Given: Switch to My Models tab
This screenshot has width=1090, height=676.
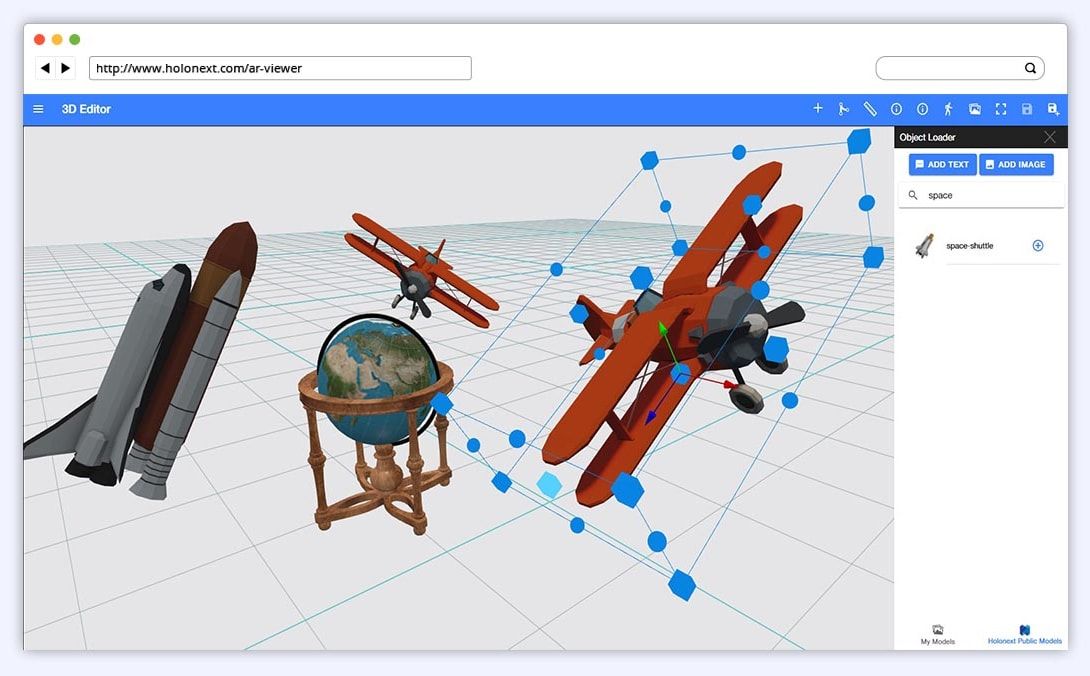Looking at the screenshot, I should click(x=937, y=635).
